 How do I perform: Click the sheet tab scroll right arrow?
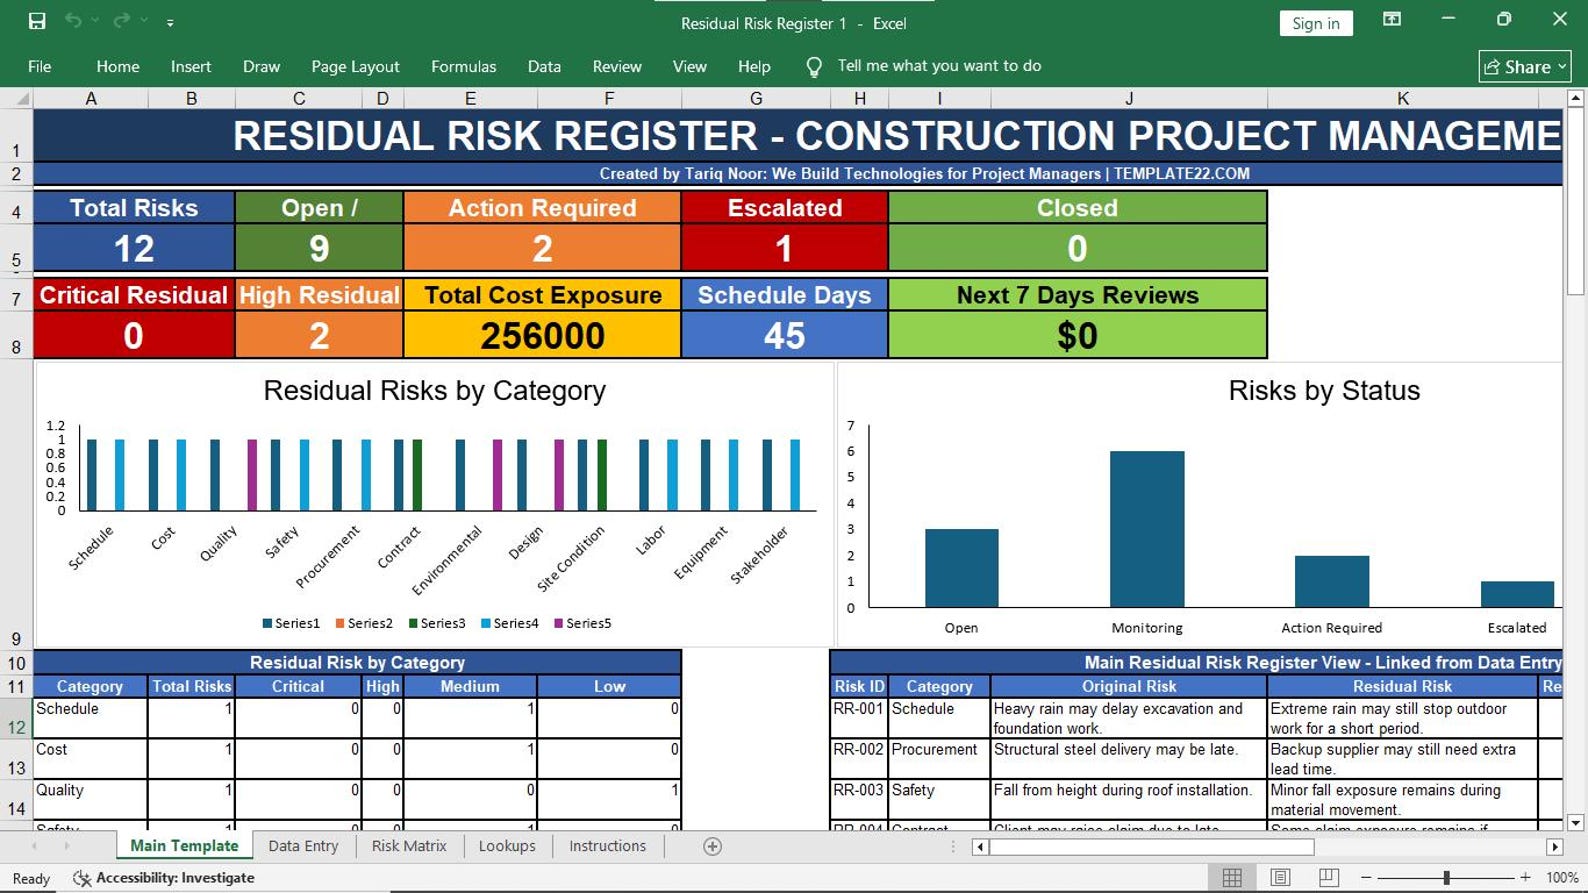click(67, 846)
